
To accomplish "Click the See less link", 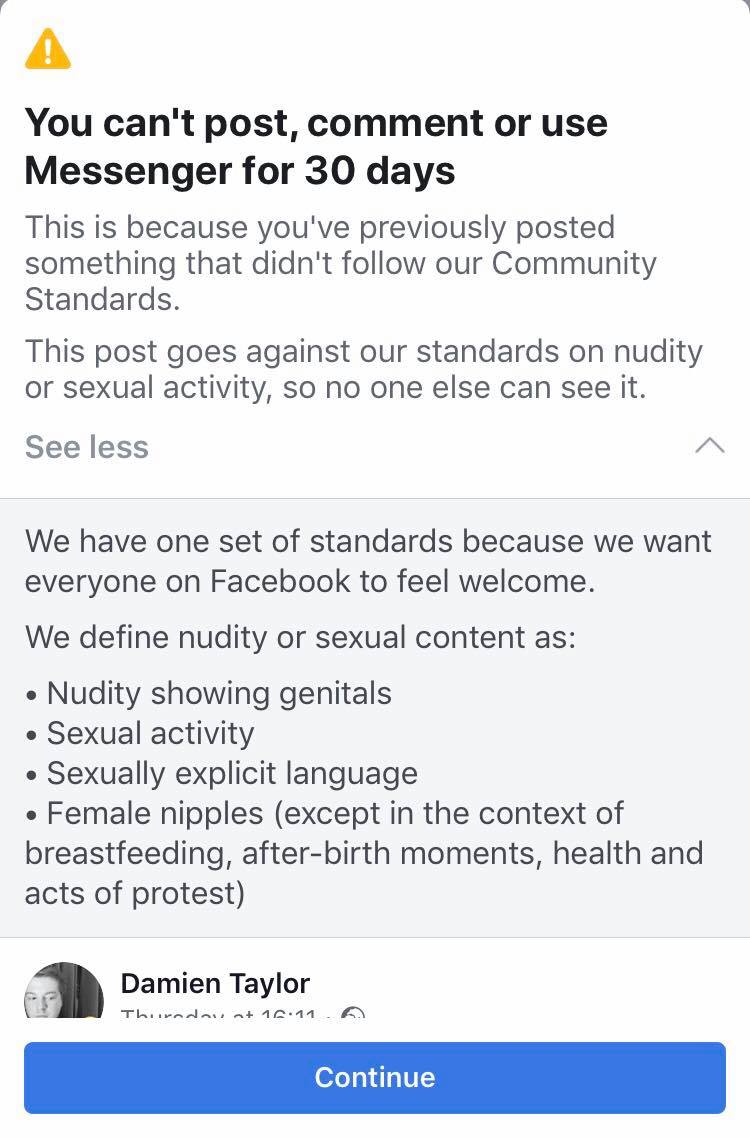I will tap(87, 447).
